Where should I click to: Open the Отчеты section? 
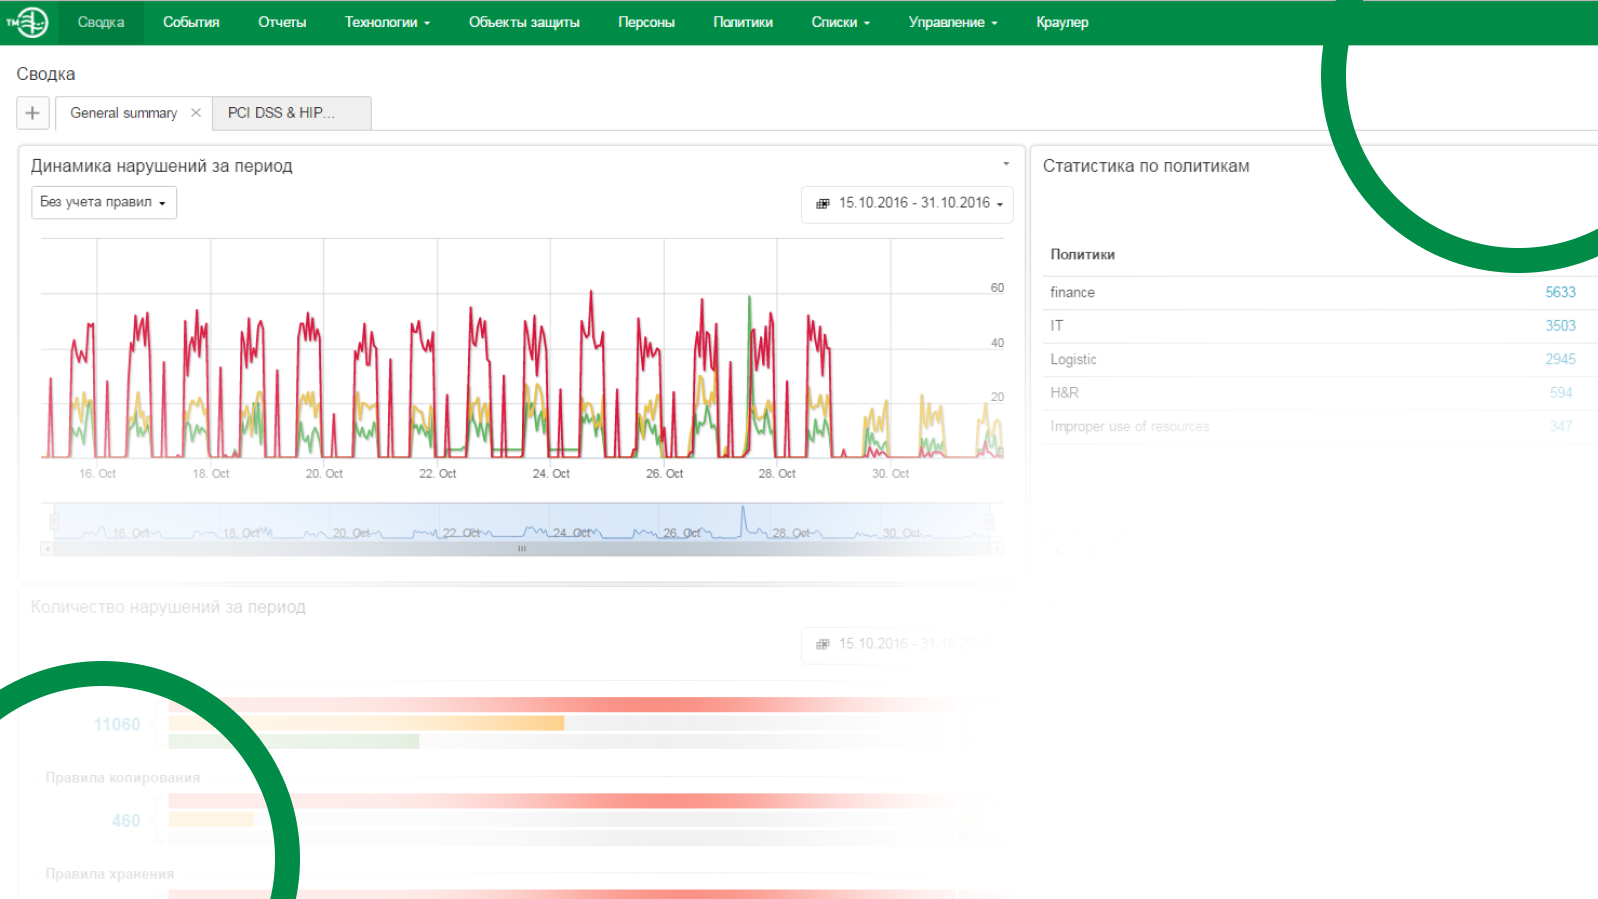coord(282,22)
